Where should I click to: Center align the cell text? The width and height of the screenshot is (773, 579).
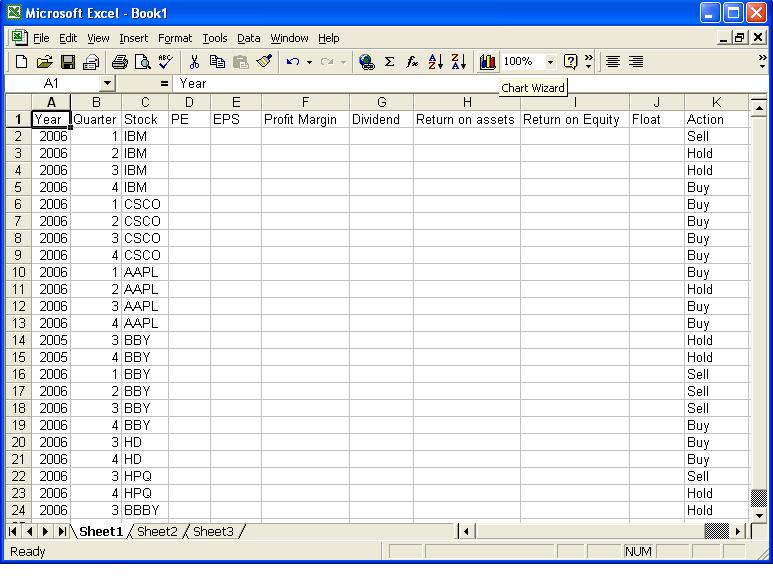tap(613, 62)
